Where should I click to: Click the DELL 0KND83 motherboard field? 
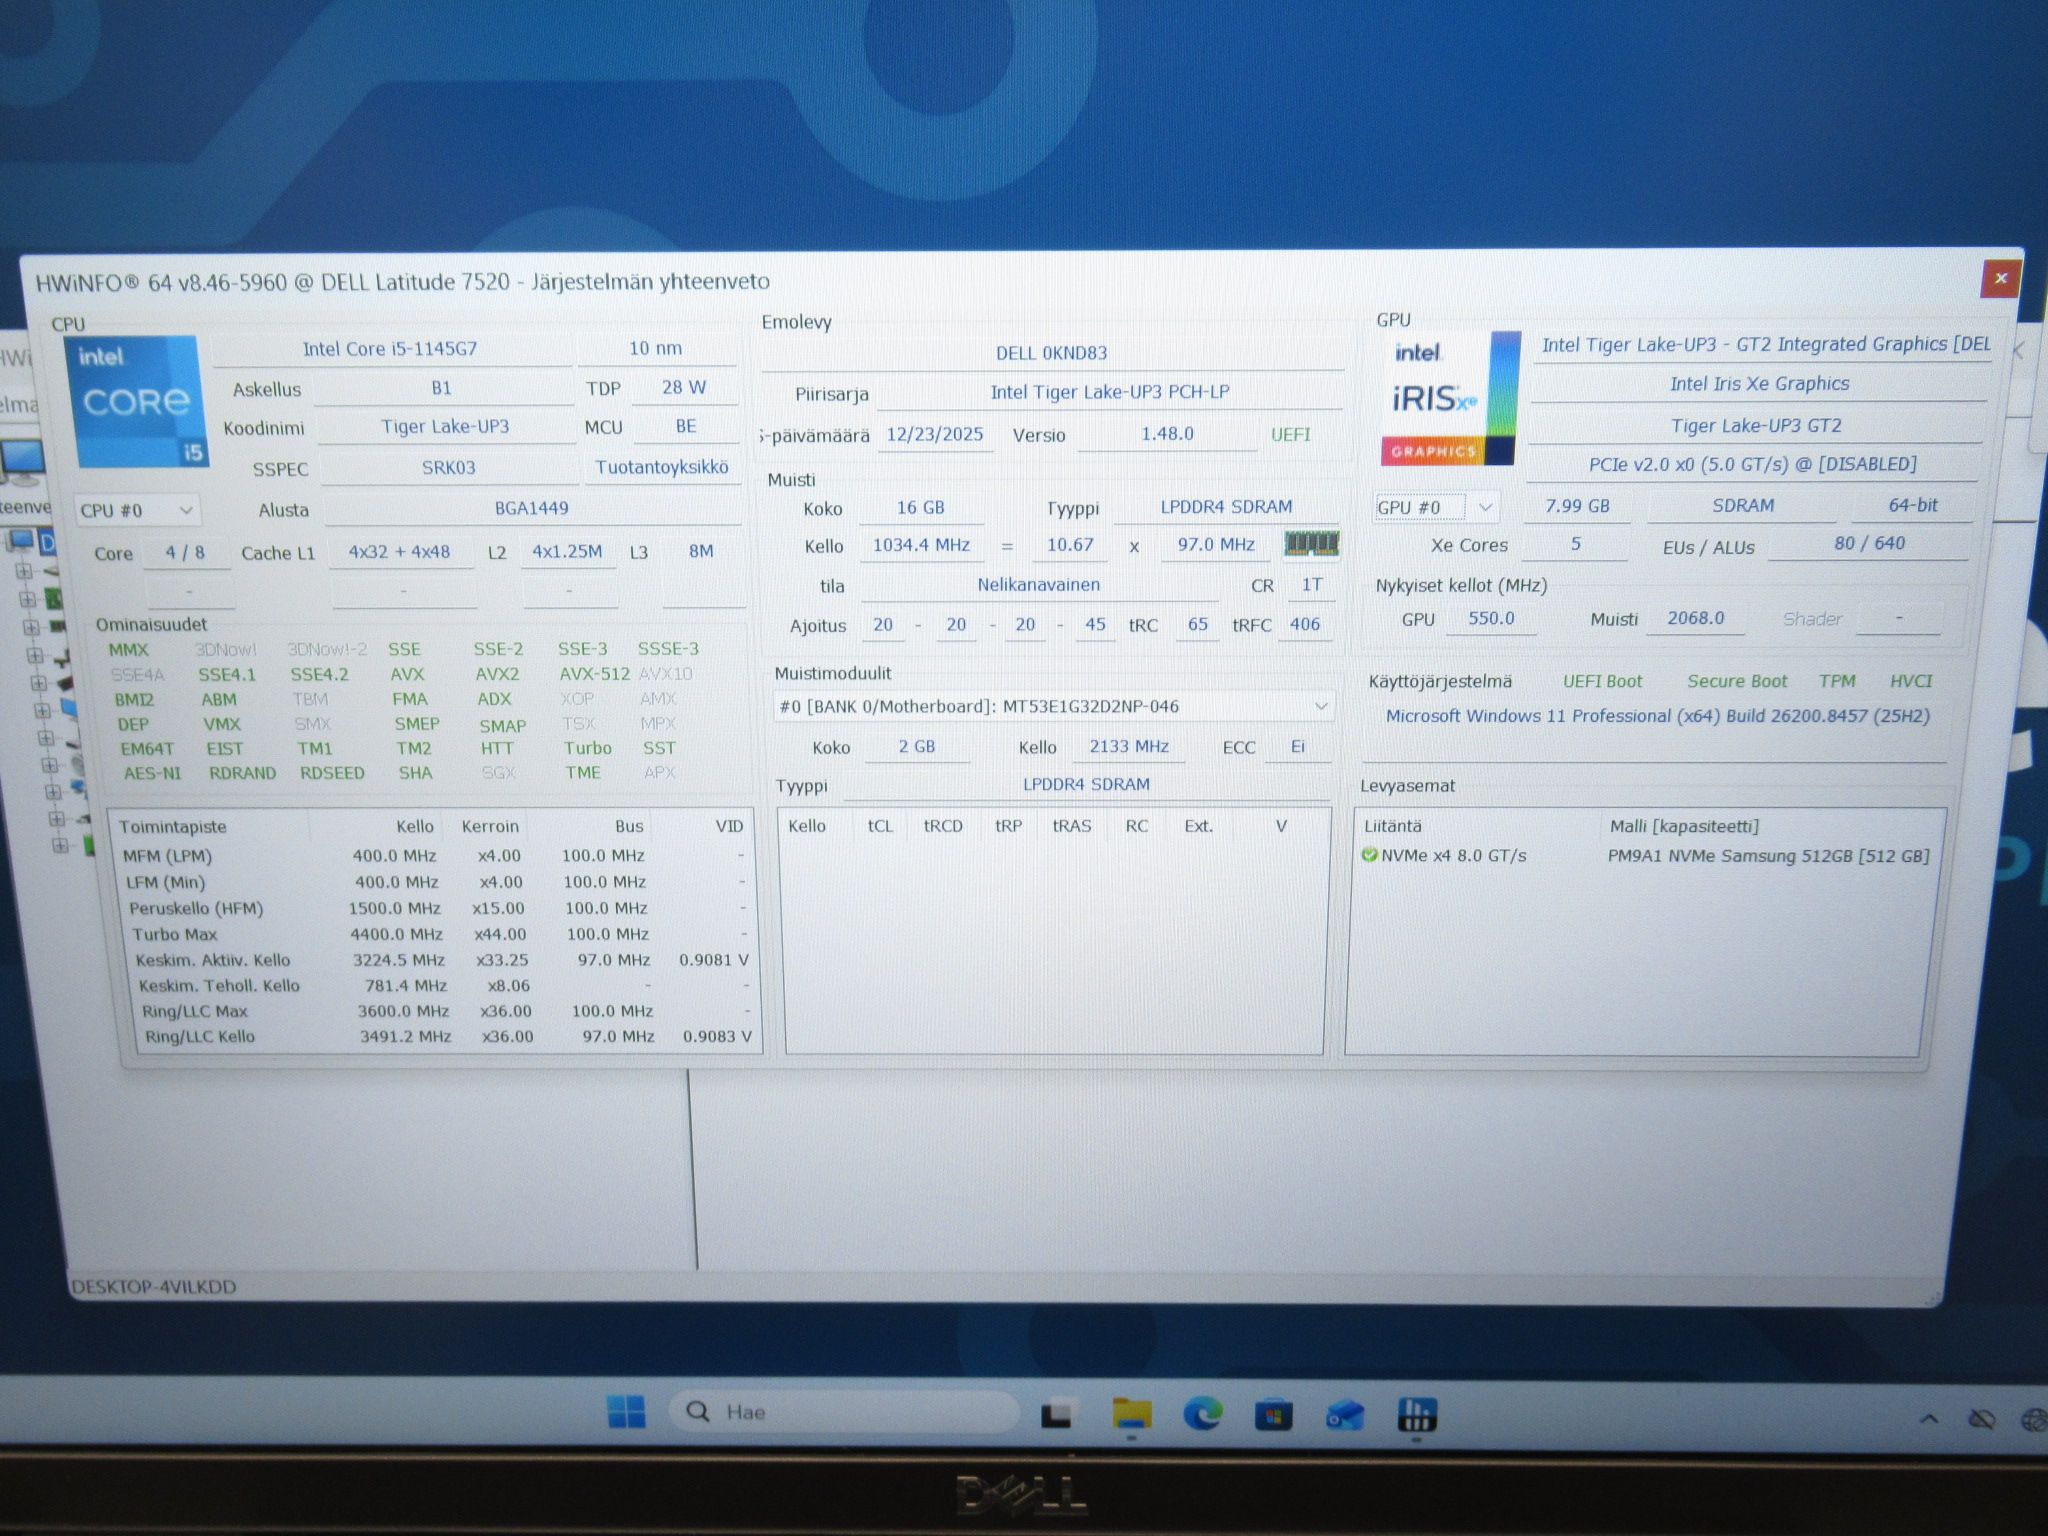point(1052,353)
